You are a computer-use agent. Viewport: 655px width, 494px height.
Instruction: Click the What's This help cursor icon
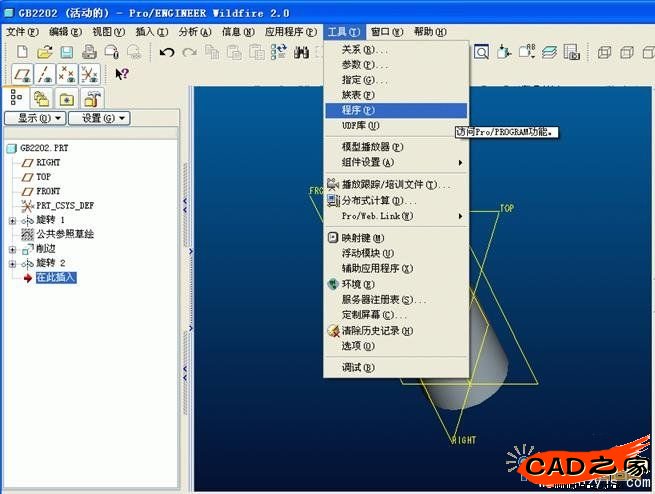121,74
